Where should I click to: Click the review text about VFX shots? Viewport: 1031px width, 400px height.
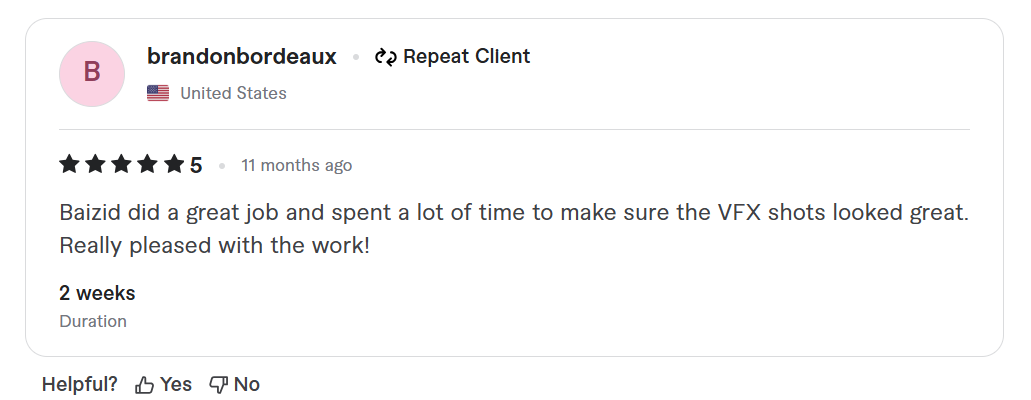point(514,229)
